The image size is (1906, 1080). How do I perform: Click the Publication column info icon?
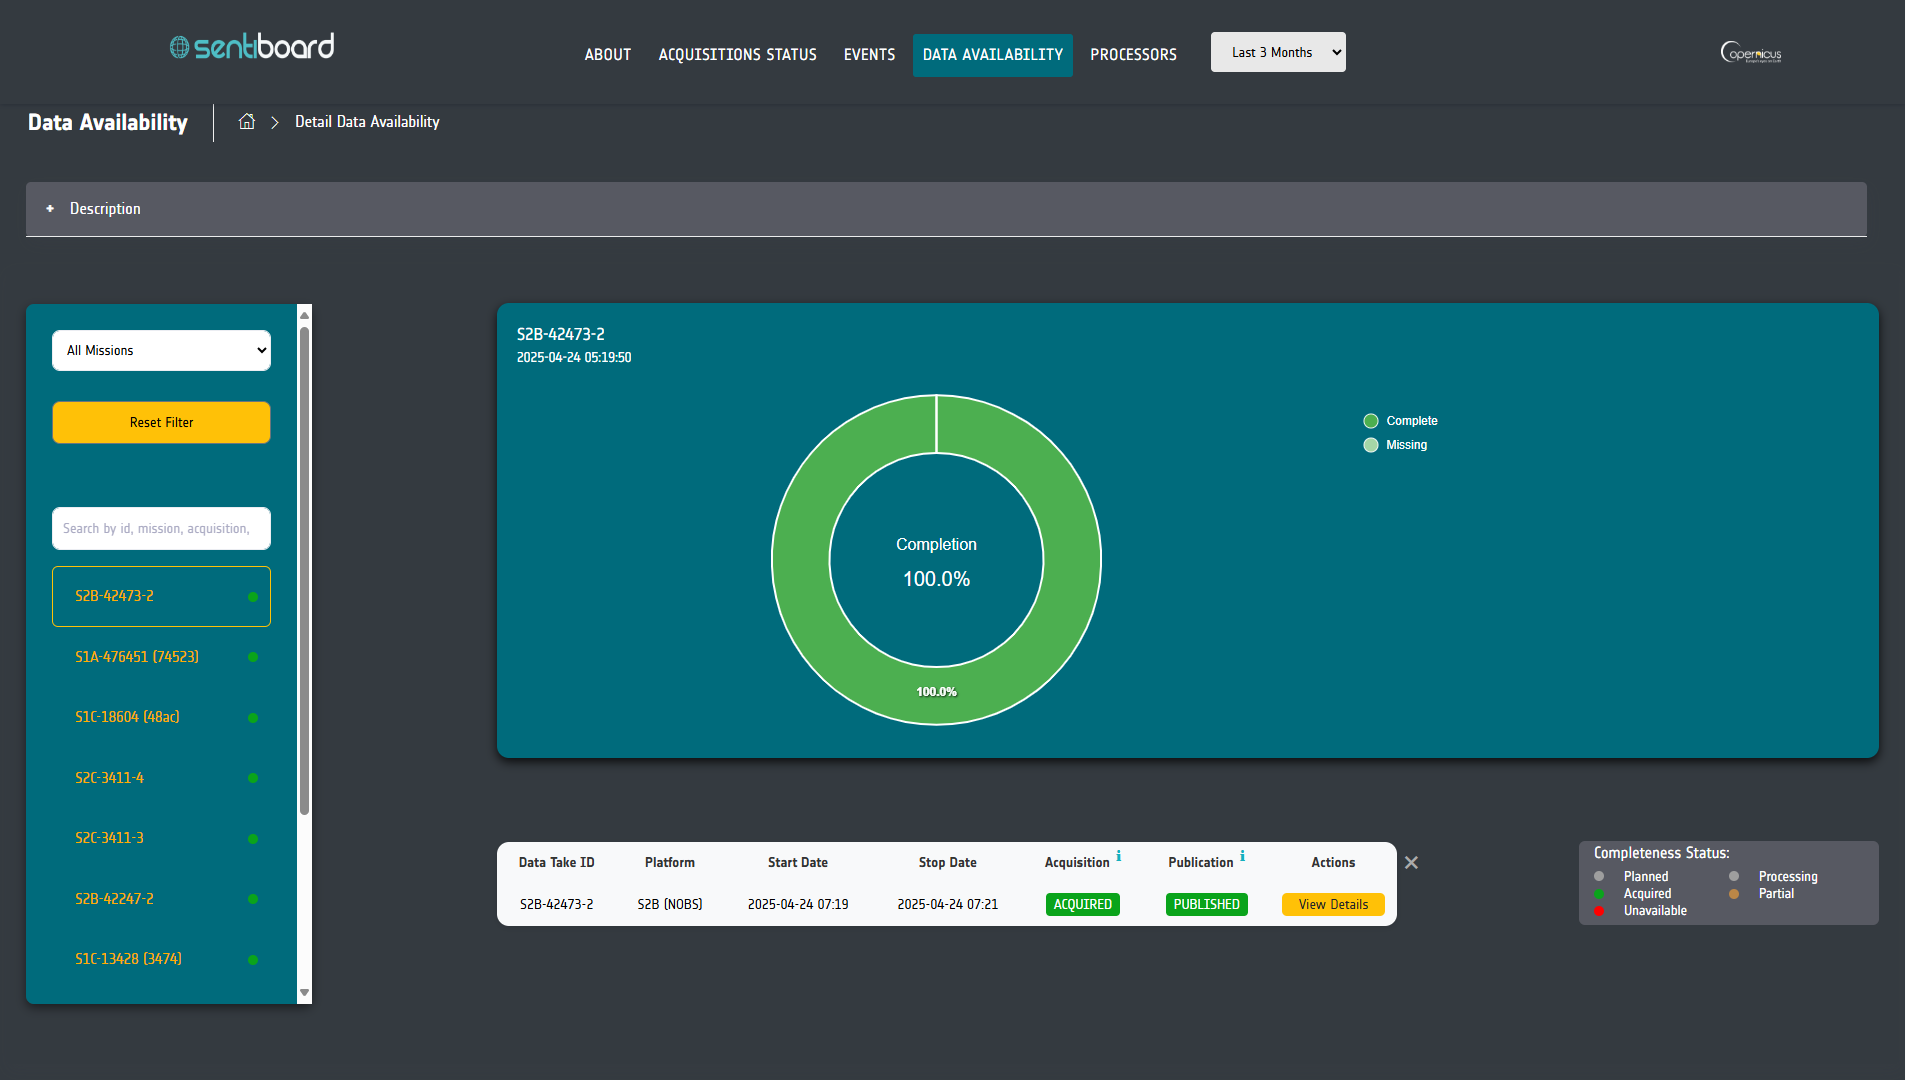pos(1243,856)
